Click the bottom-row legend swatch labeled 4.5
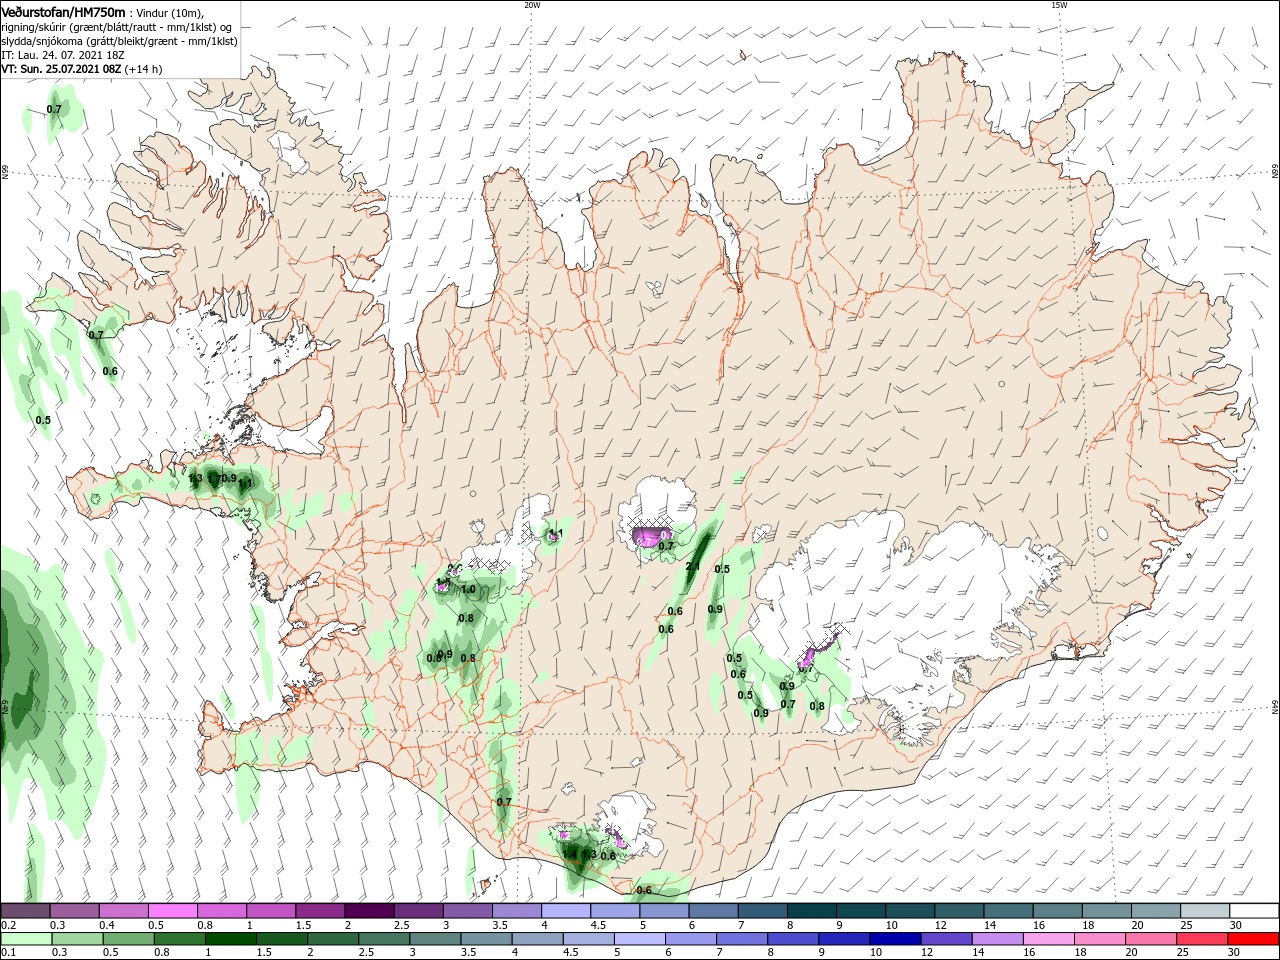This screenshot has width=1280, height=960. pyautogui.click(x=588, y=939)
